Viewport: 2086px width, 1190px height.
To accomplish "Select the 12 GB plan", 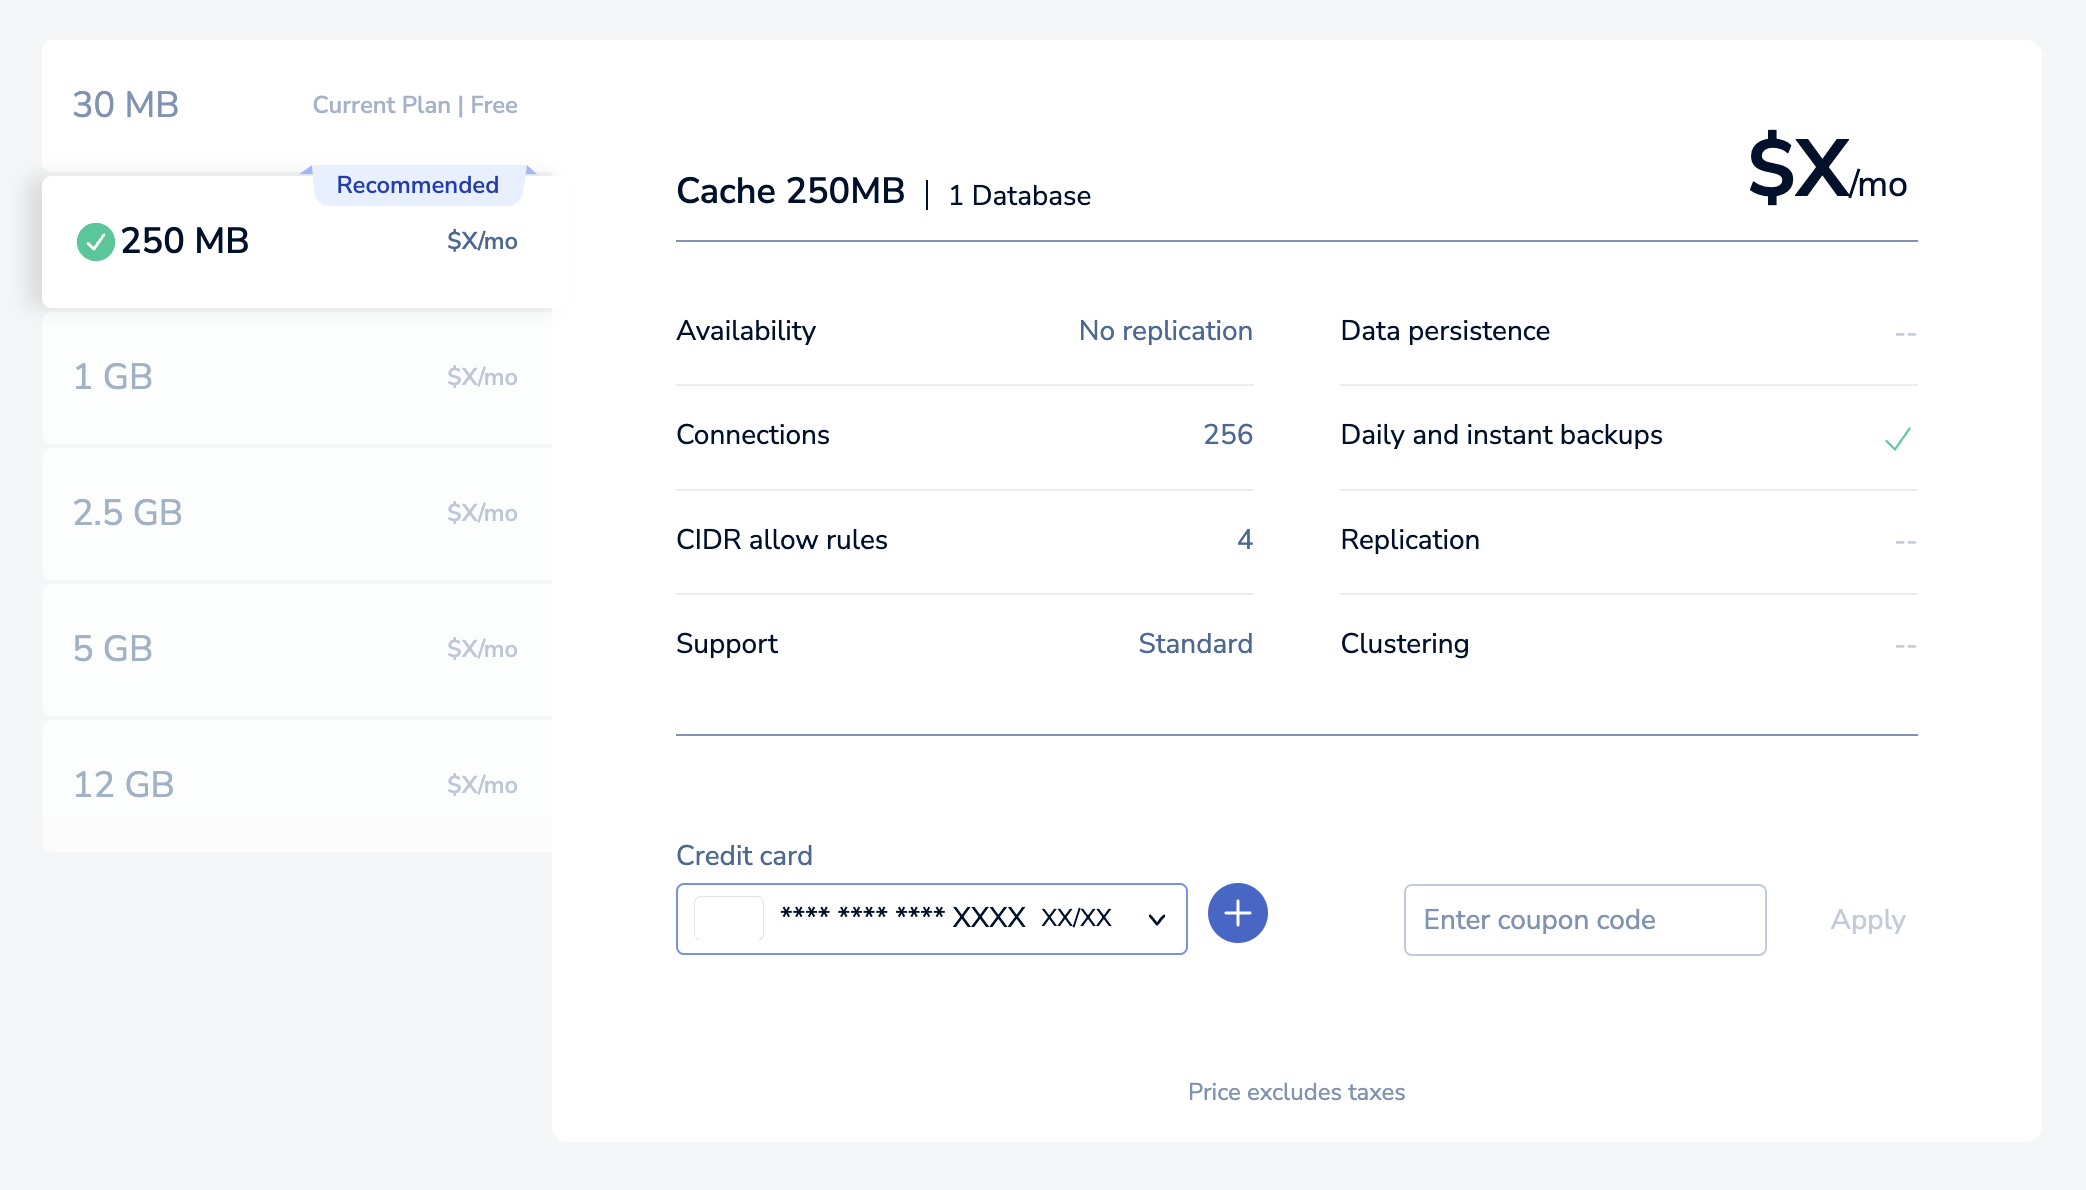I will (296, 785).
